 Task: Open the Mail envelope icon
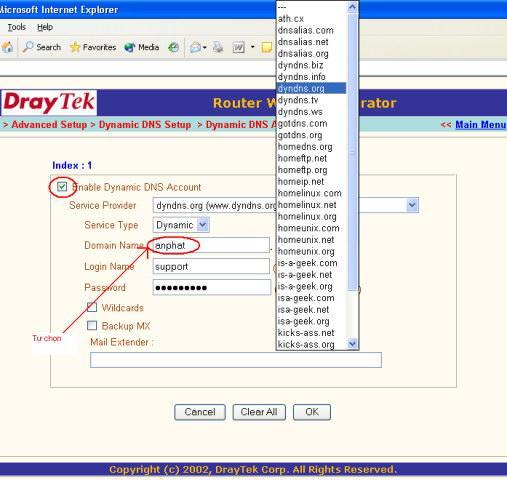[195, 48]
